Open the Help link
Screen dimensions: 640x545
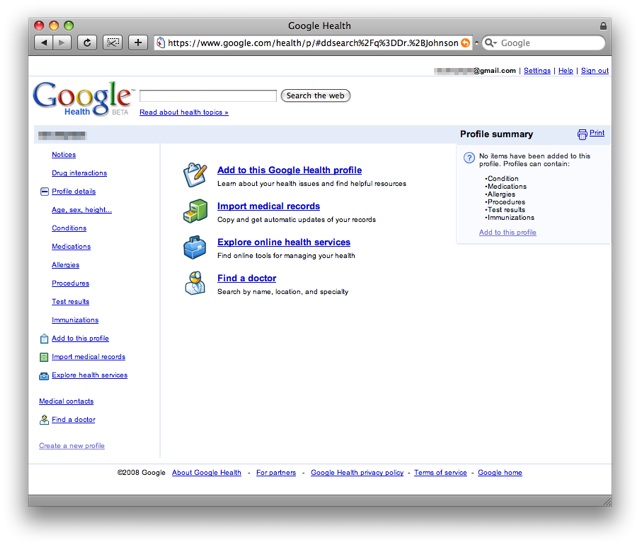point(565,71)
